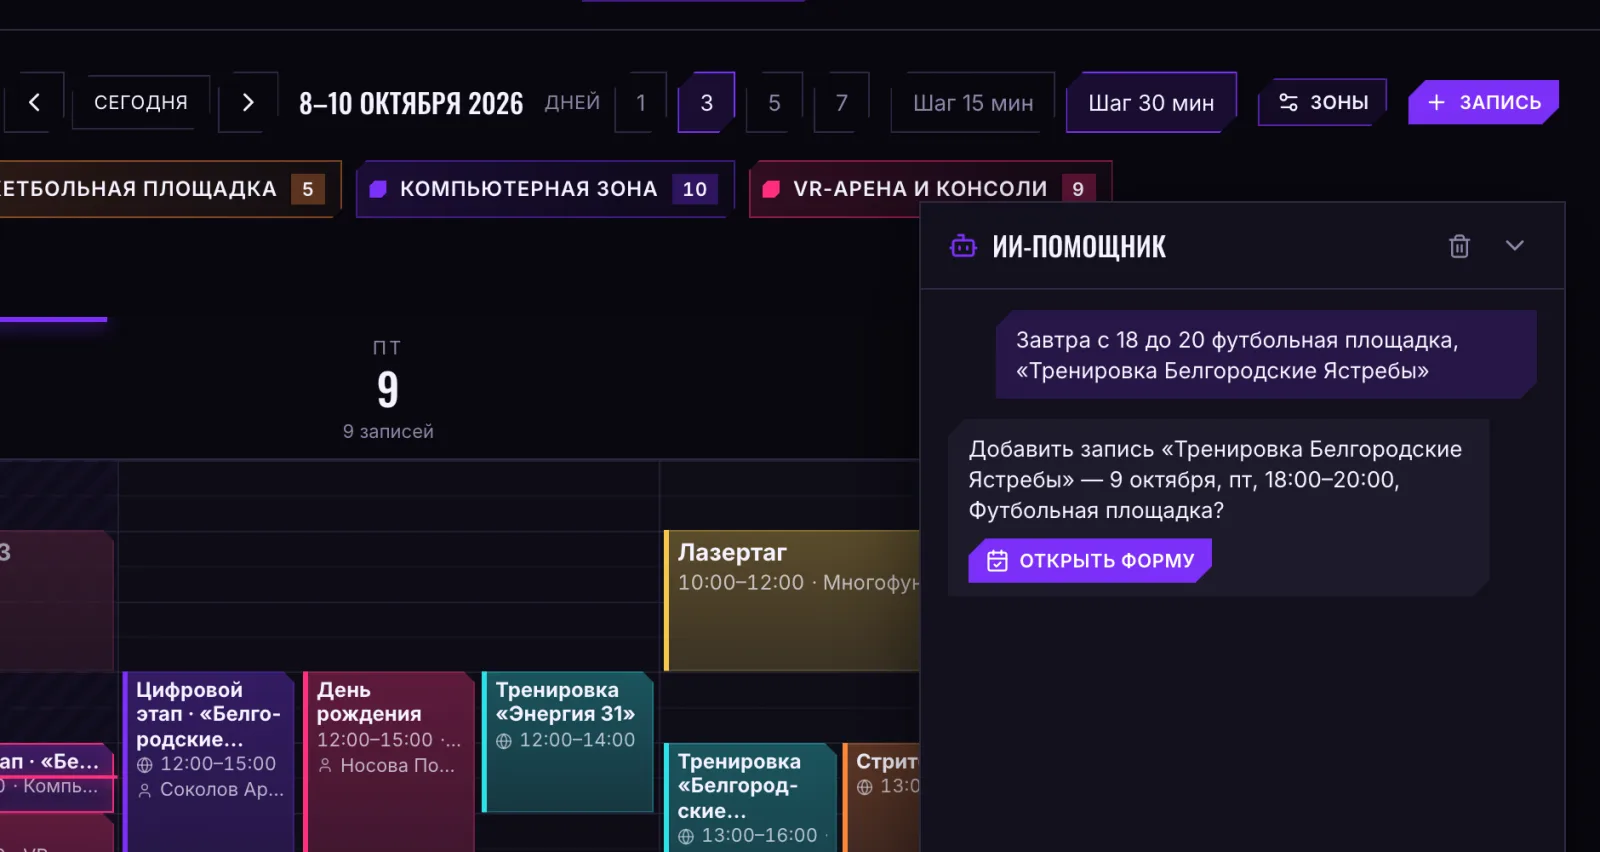Go to previous date range arrow
This screenshot has height=852, width=1600.
click(34, 102)
